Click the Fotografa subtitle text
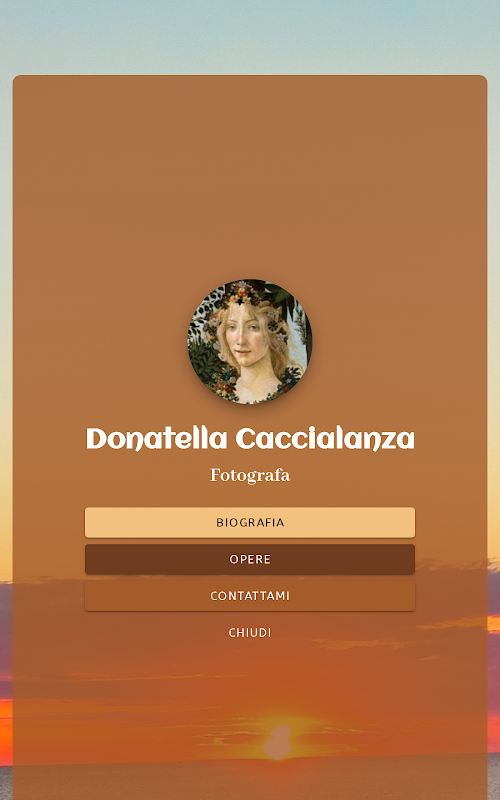The width and height of the screenshot is (500, 800). point(250,476)
